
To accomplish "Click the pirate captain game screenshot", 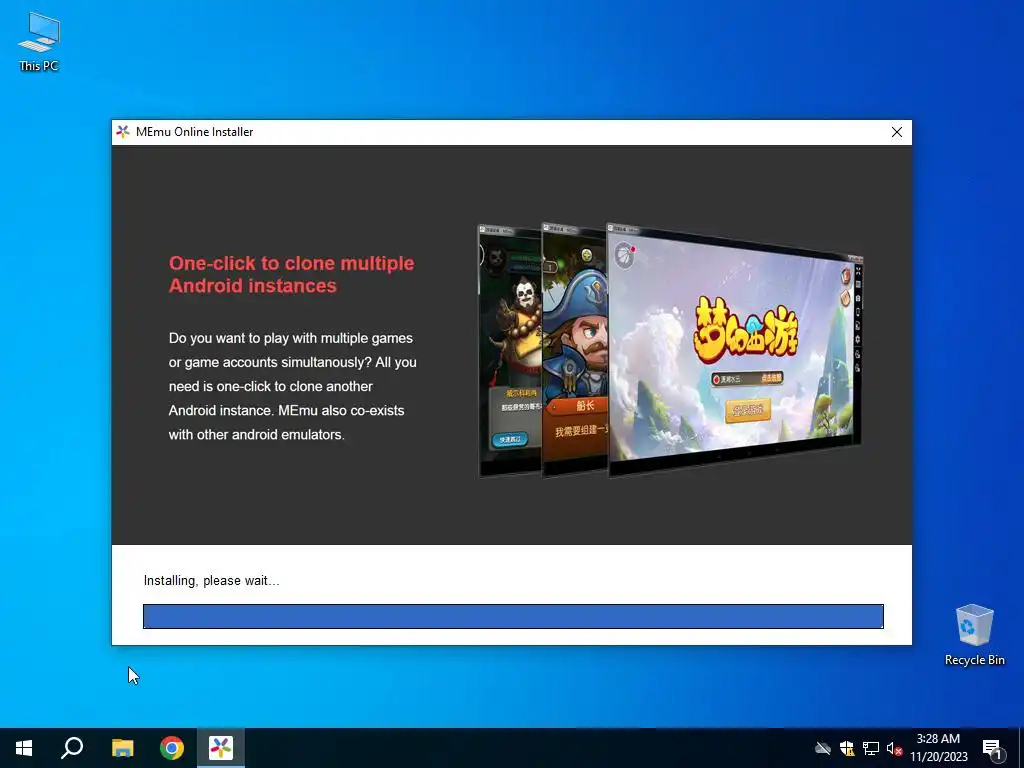I will 575,351.
